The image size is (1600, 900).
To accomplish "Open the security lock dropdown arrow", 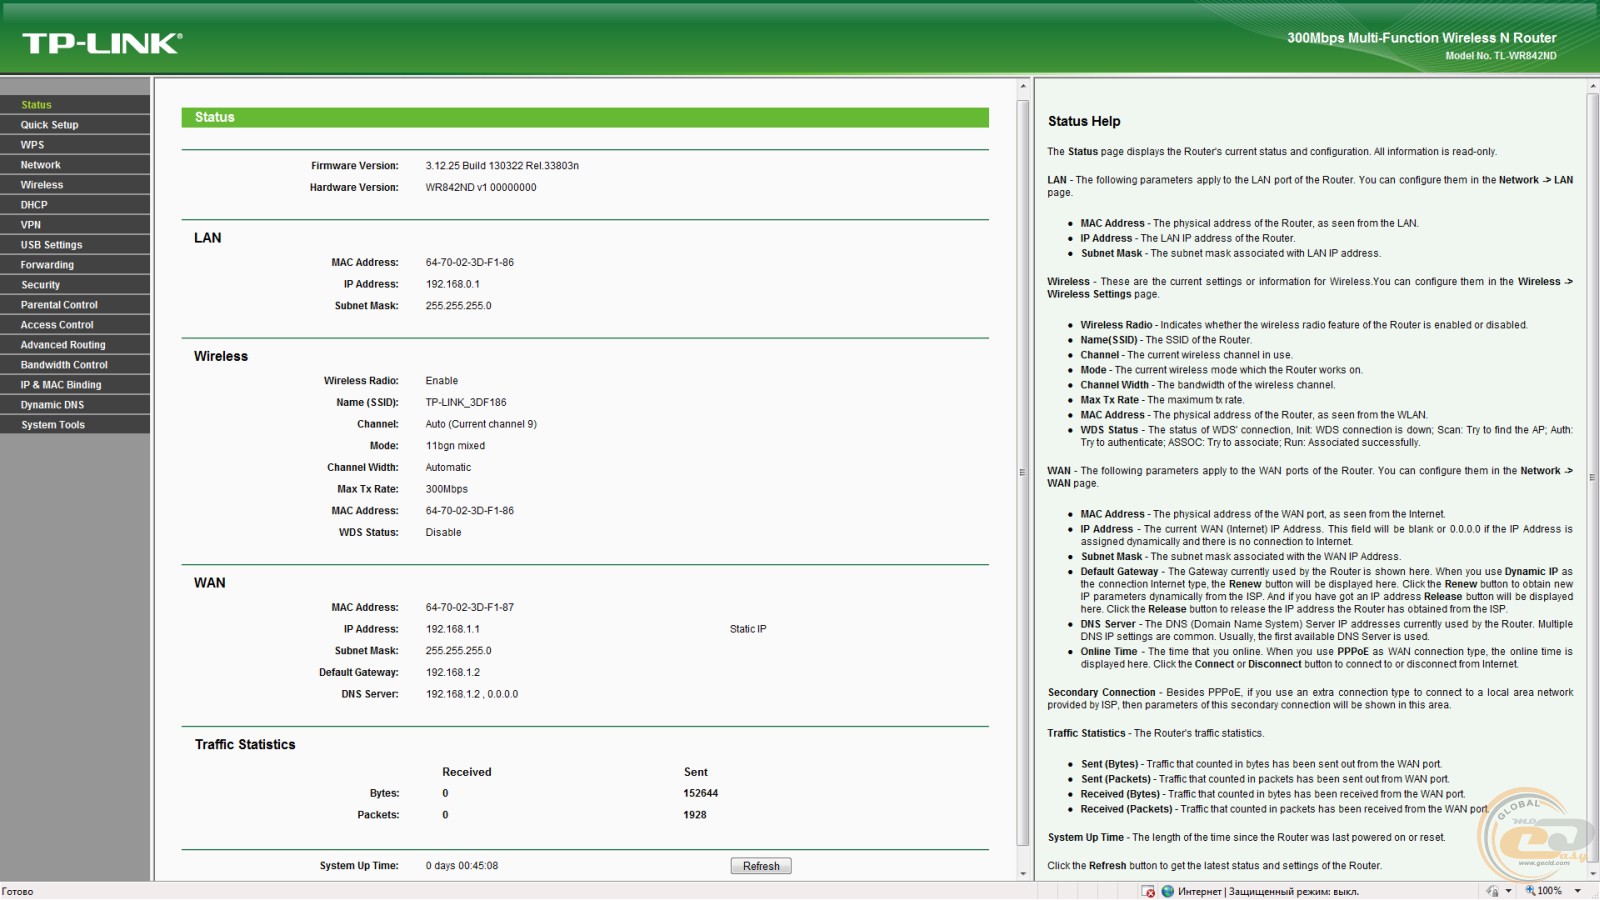I will (1508, 891).
